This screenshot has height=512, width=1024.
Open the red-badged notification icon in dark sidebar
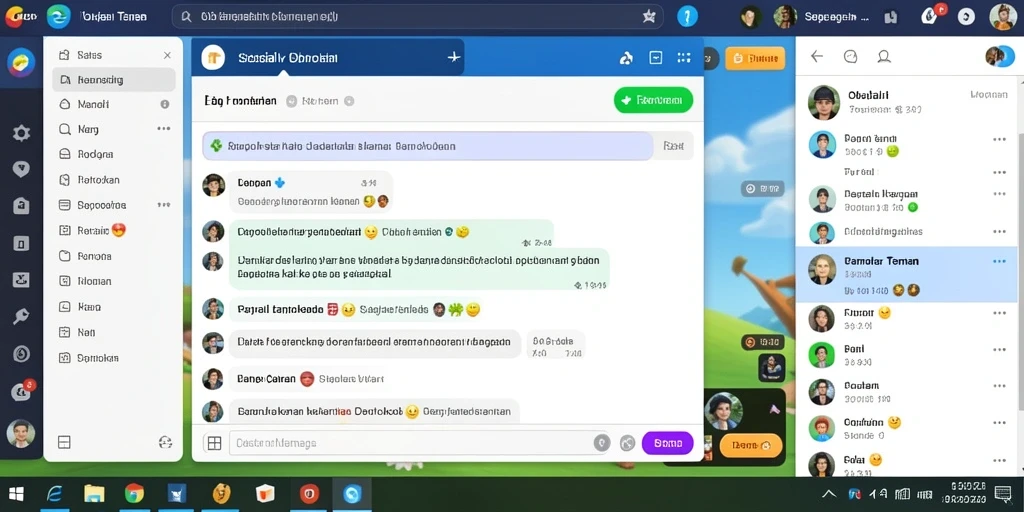coord(22,391)
